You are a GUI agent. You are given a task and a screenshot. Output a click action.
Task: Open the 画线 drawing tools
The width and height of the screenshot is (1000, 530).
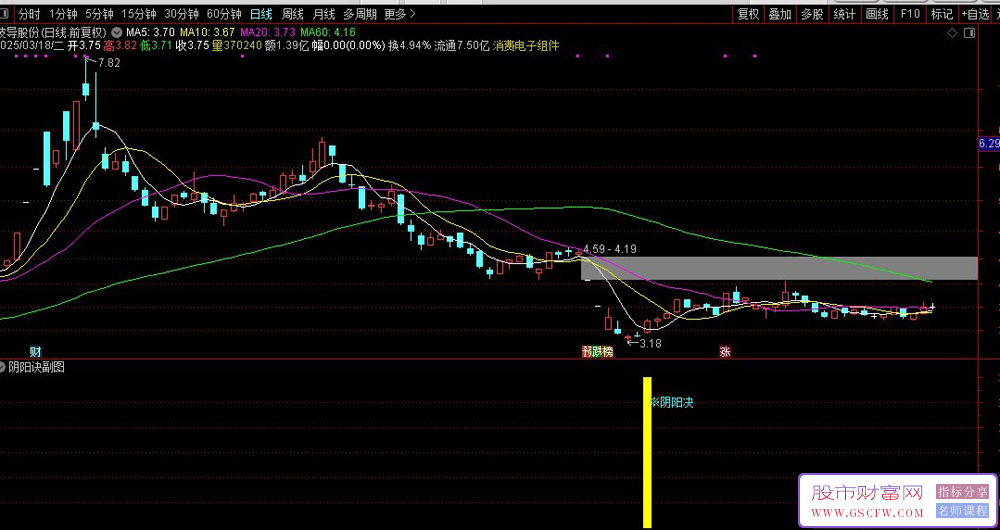pos(878,13)
